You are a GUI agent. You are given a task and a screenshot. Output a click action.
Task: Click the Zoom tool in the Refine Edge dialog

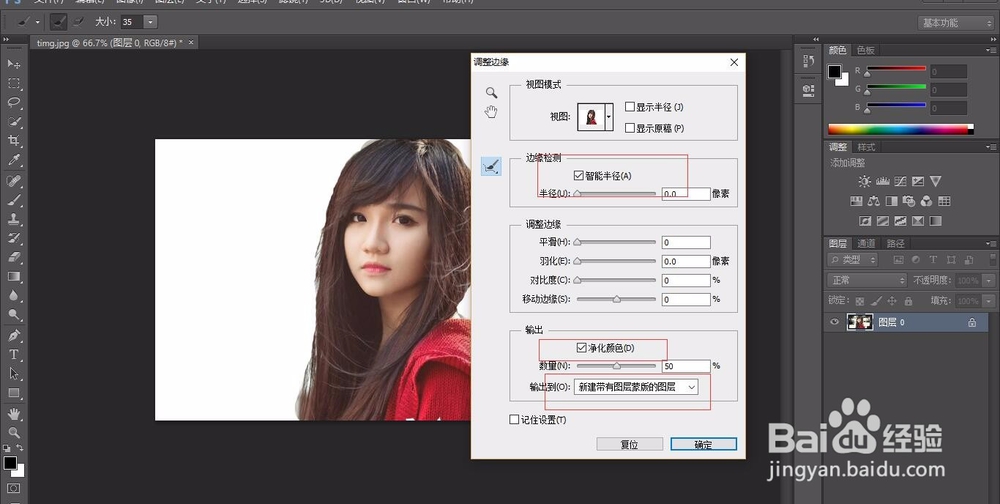click(x=491, y=93)
